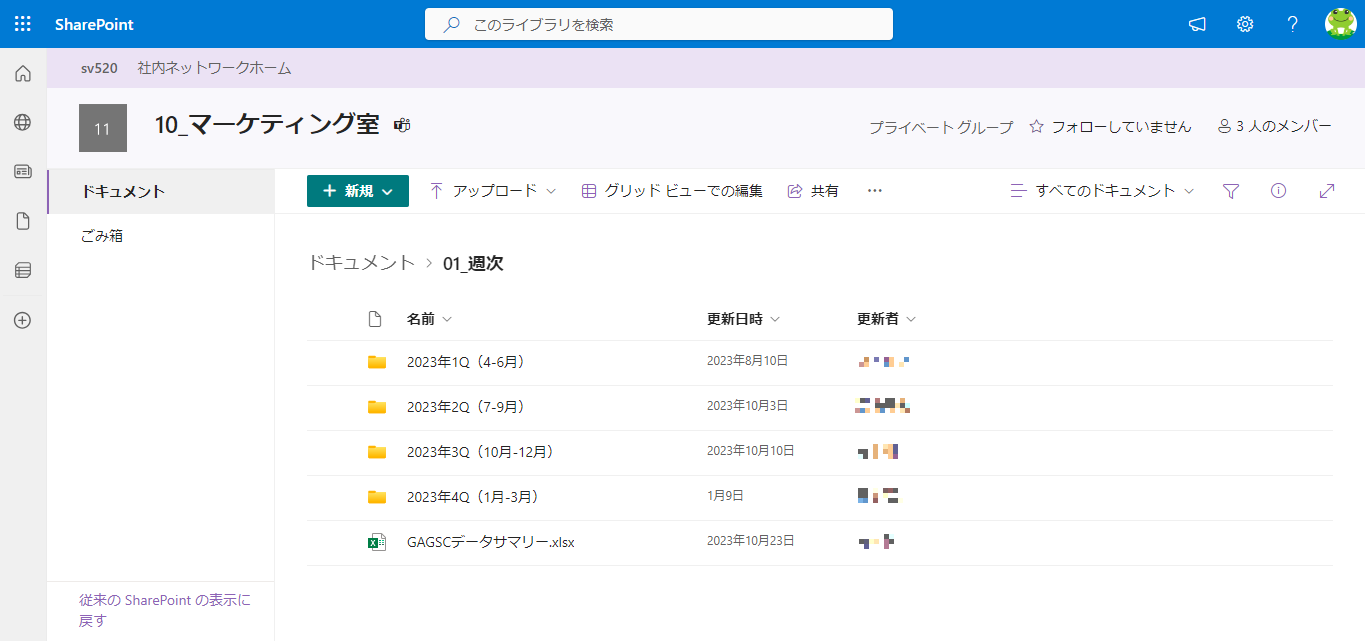This screenshot has height=641, width=1365.
Task: Open the overflow menu with three dots
Action: click(x=874, y=190)
